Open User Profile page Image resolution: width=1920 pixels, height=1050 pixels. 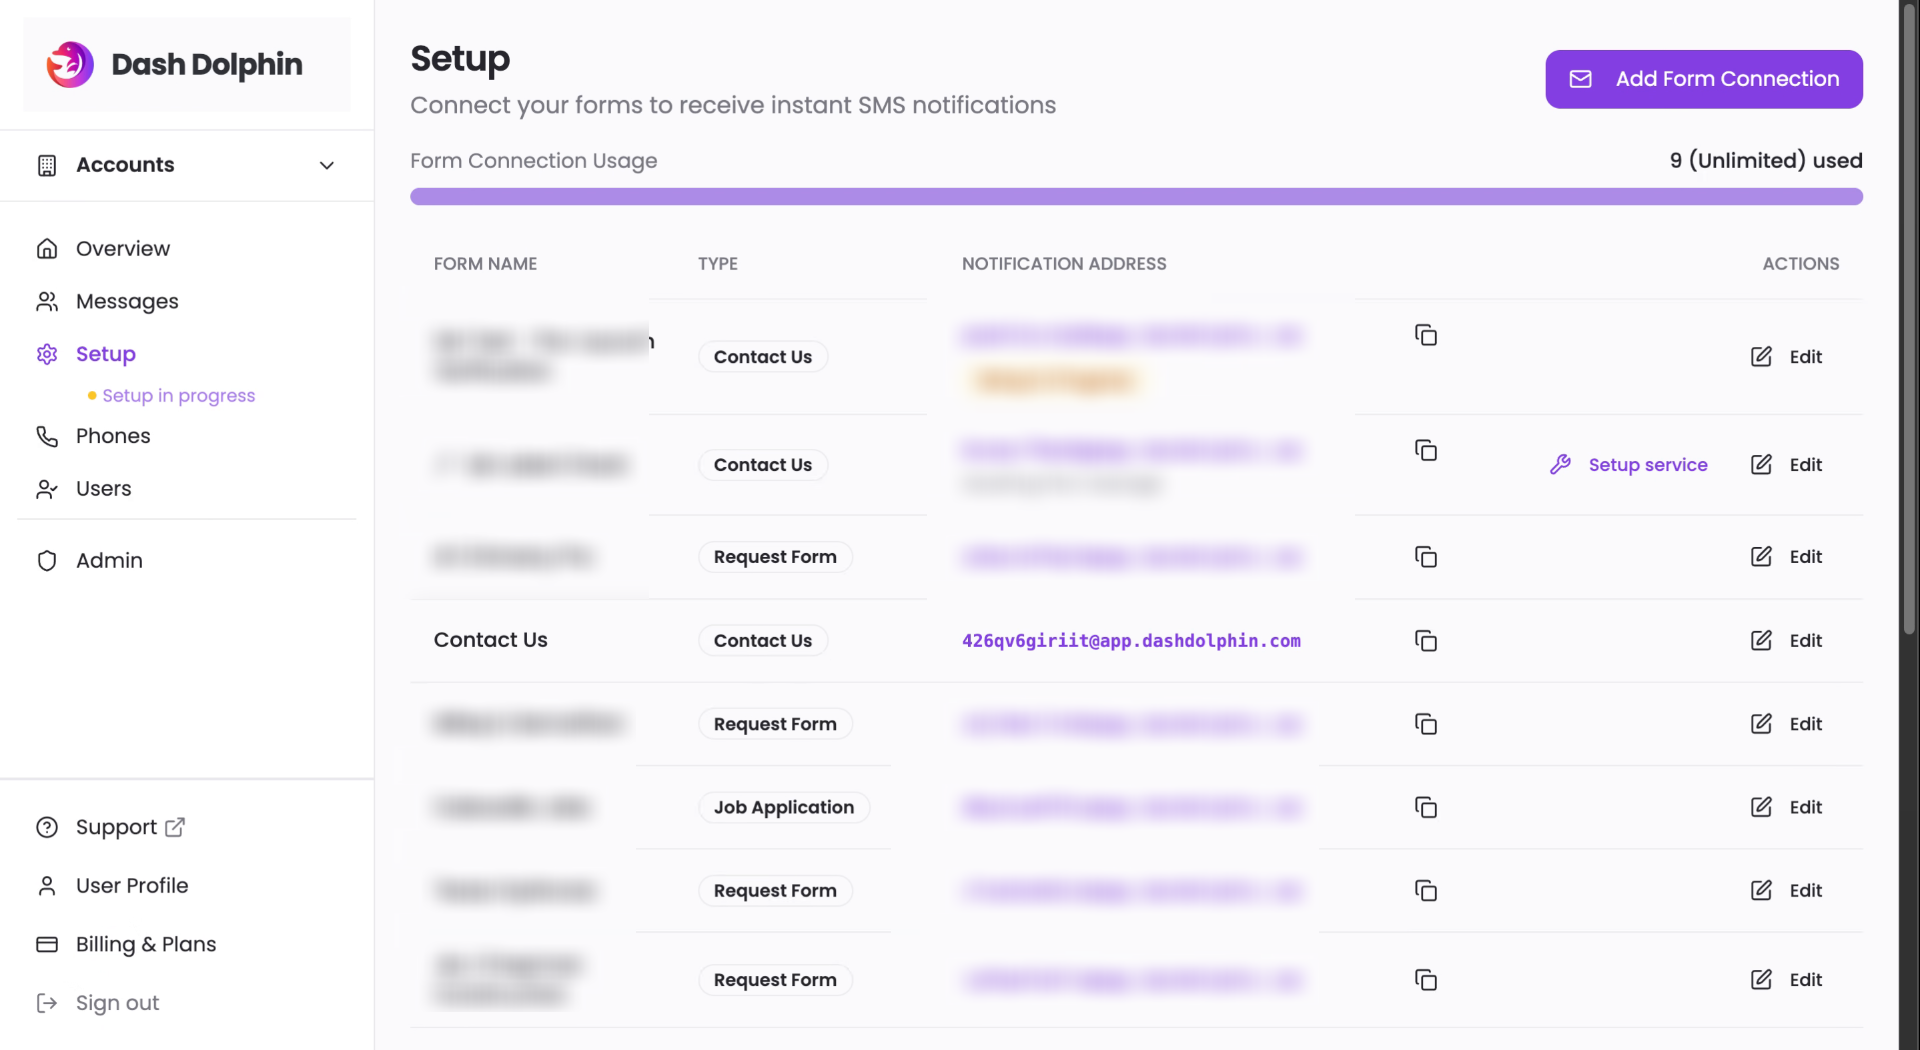tap(132, 886)
